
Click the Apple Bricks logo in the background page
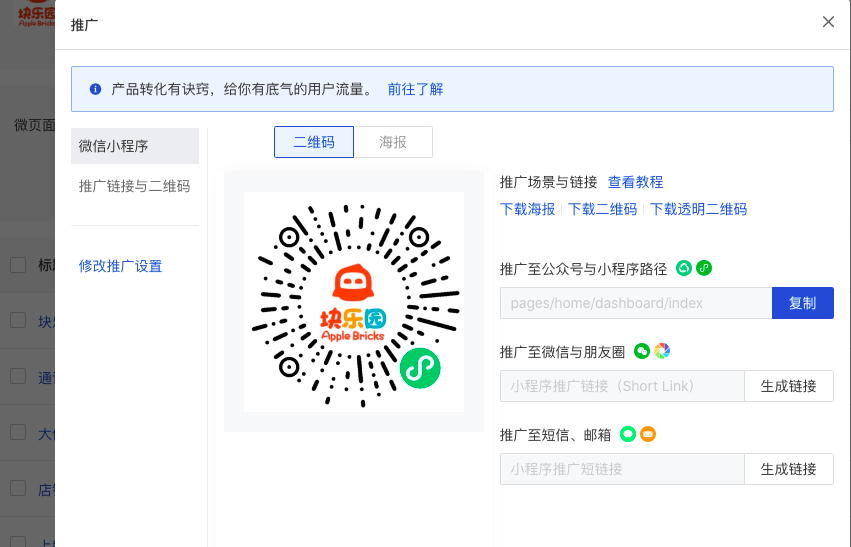36,14
